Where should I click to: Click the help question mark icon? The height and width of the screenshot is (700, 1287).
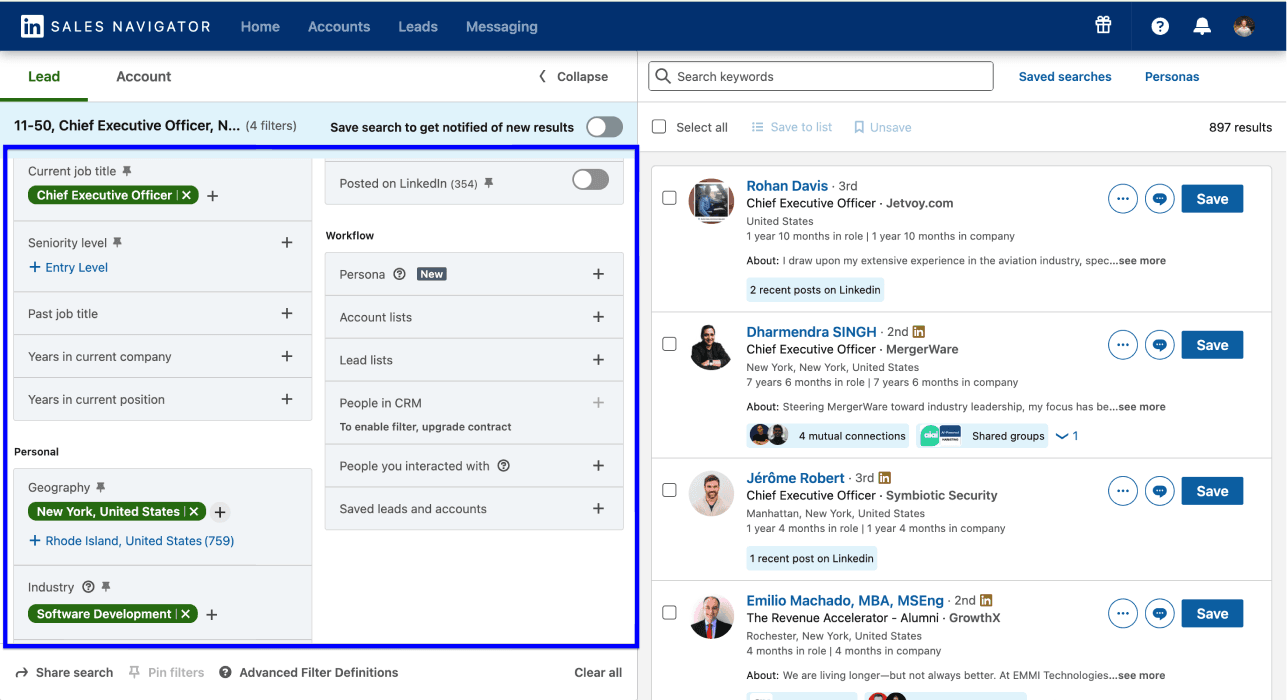coord(1158,25)
